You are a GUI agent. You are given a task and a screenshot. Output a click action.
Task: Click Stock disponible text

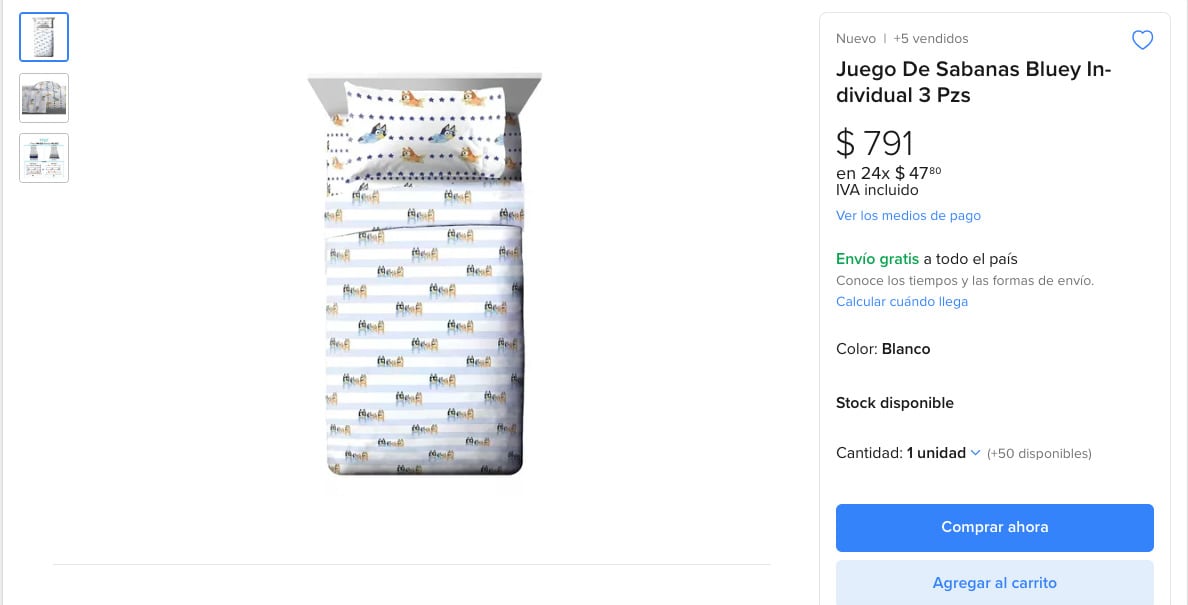[x=894, y=403]
